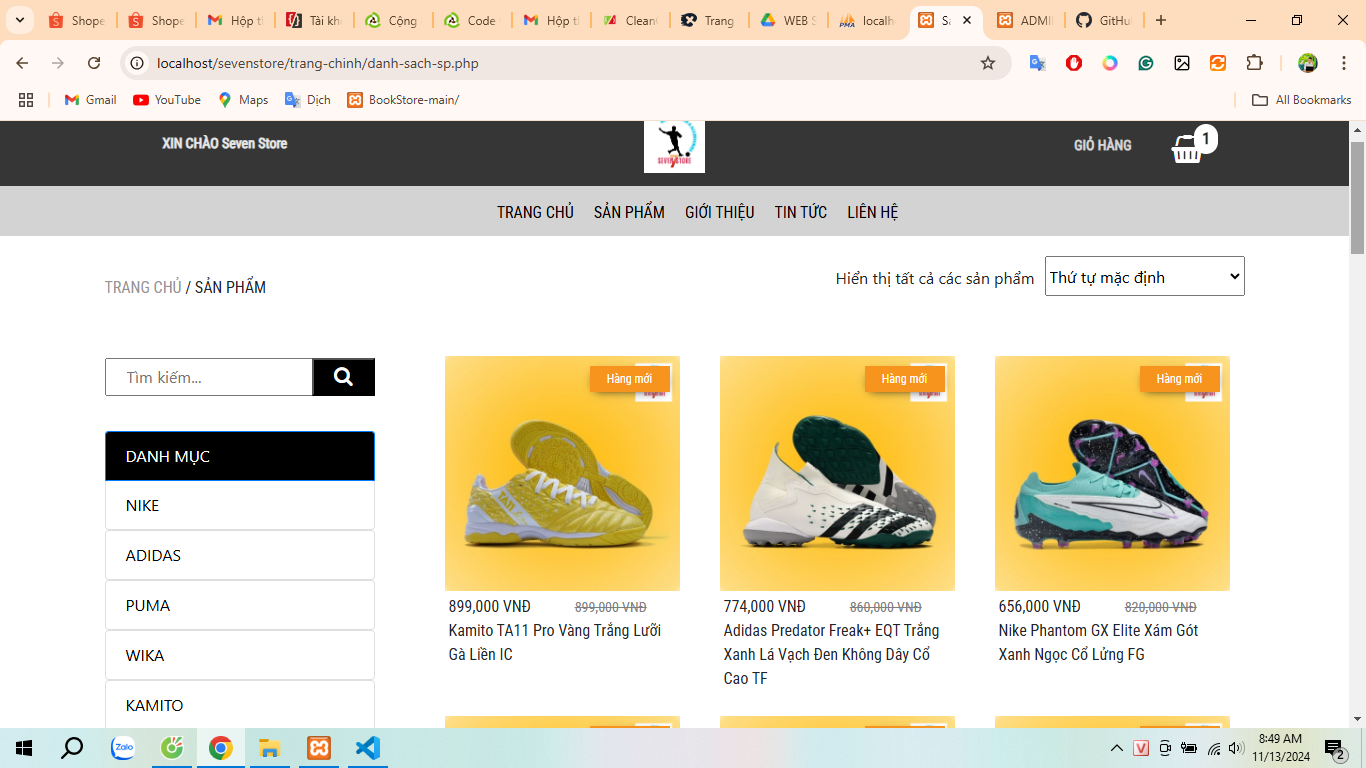This screenshot has width=1366, height=768.
Task: Open the Chrome three-dot menu
Action: [x=1344, y=63]
